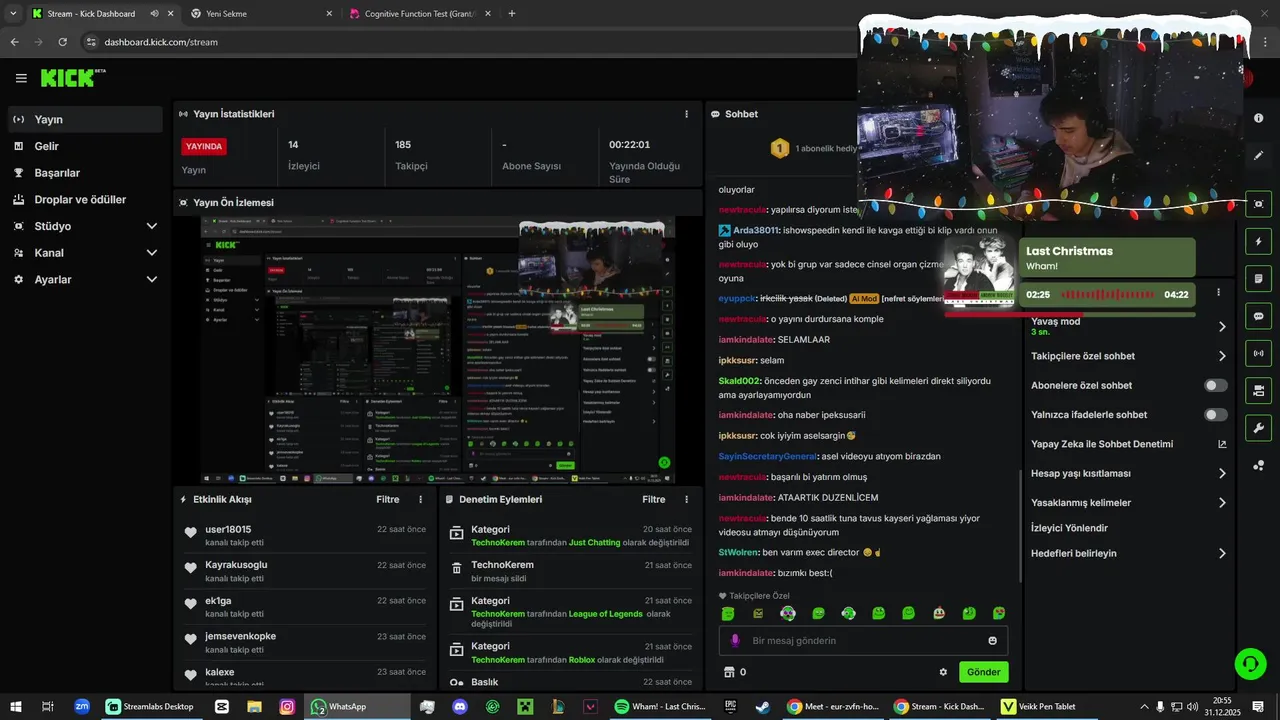Open Yayın İstatistikleri three-dot menu
Viewport: 1280px width, 720px height.
tap(686, 114)
